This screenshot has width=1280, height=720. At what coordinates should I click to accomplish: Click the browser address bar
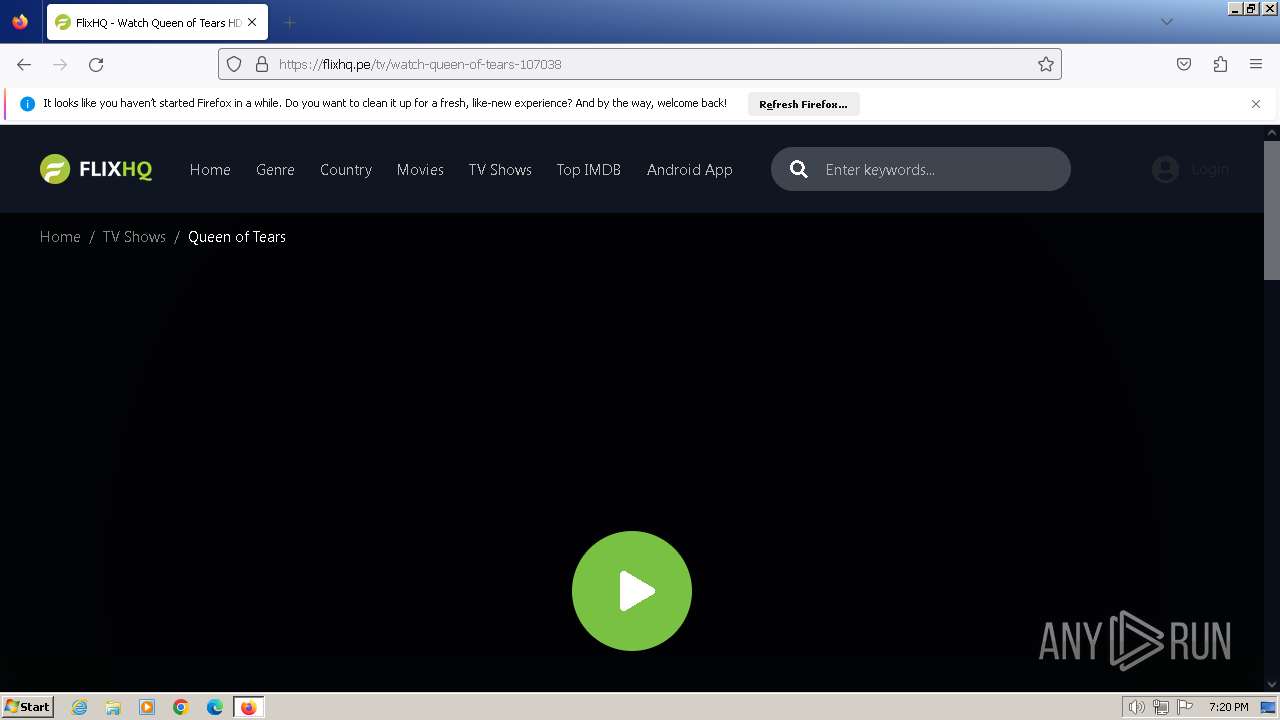[640, 64]
